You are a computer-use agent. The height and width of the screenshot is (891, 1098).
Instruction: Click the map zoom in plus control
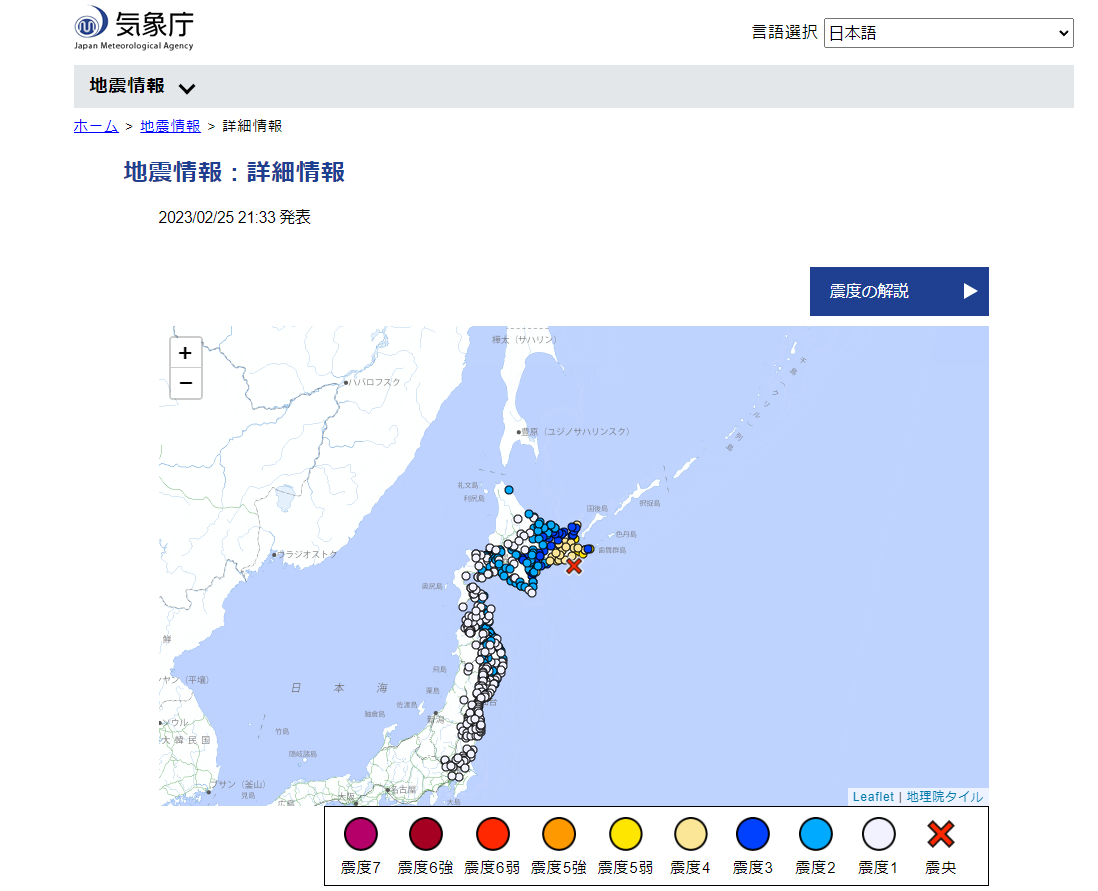tap(185, 353)
